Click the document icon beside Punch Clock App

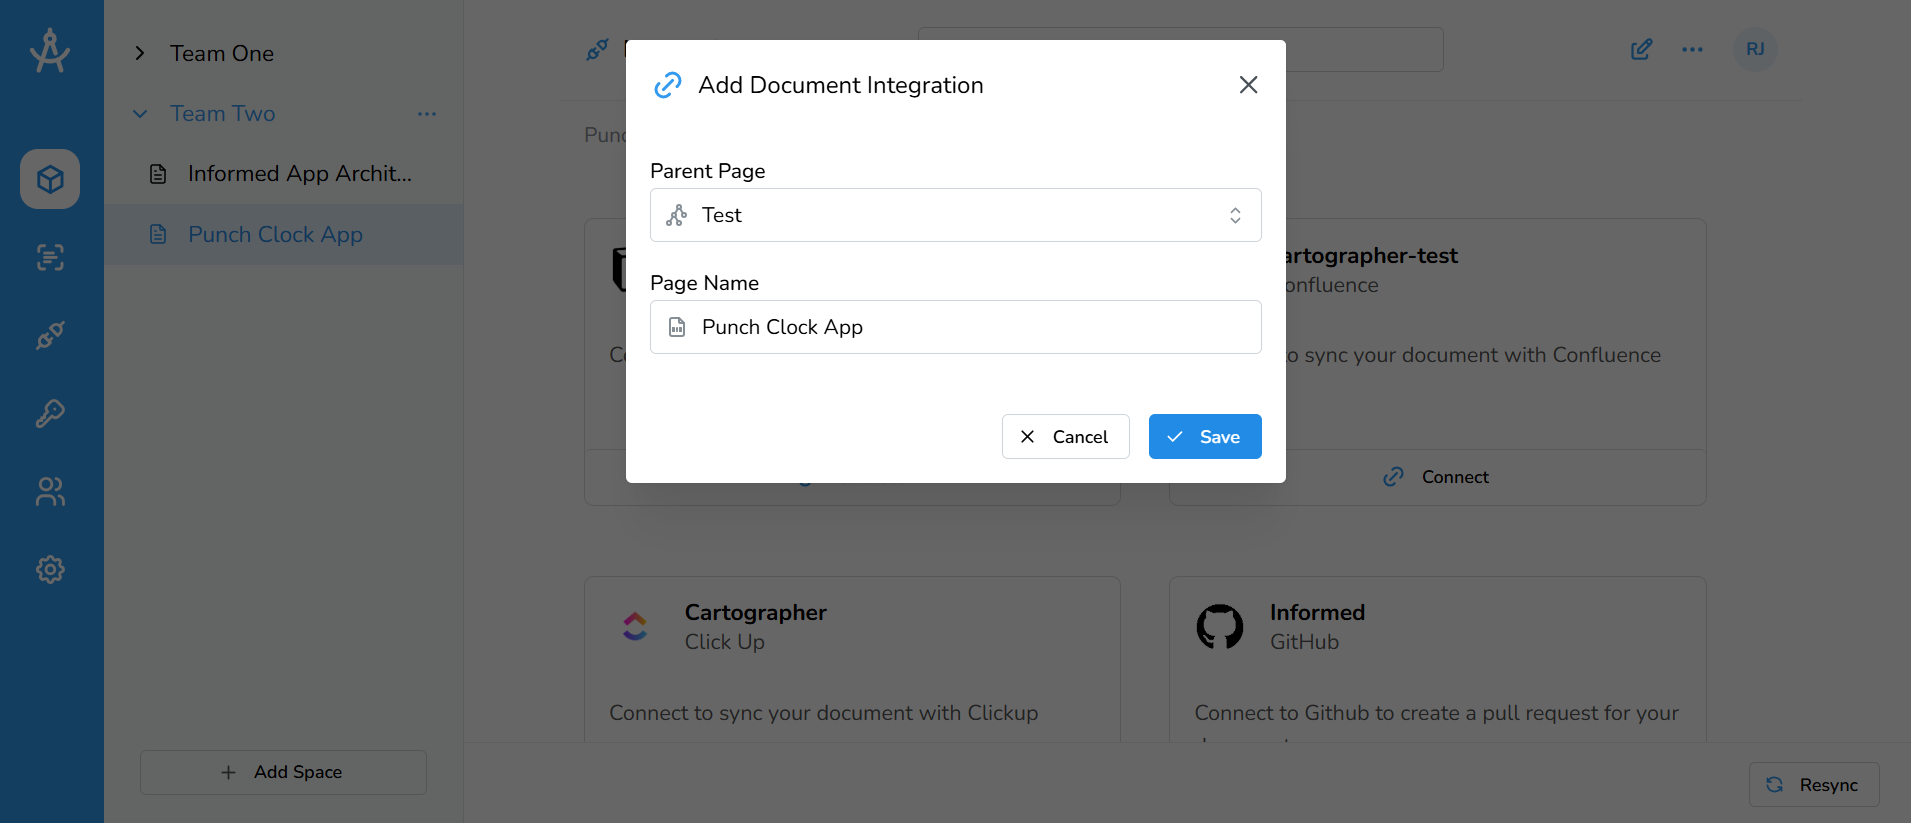pos(158,234)
